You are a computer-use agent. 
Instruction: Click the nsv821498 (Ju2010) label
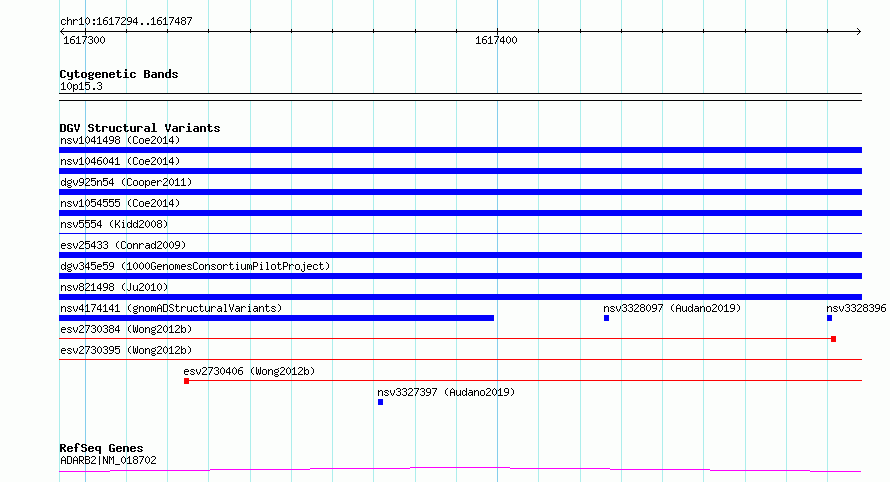[x=114, y=287]
